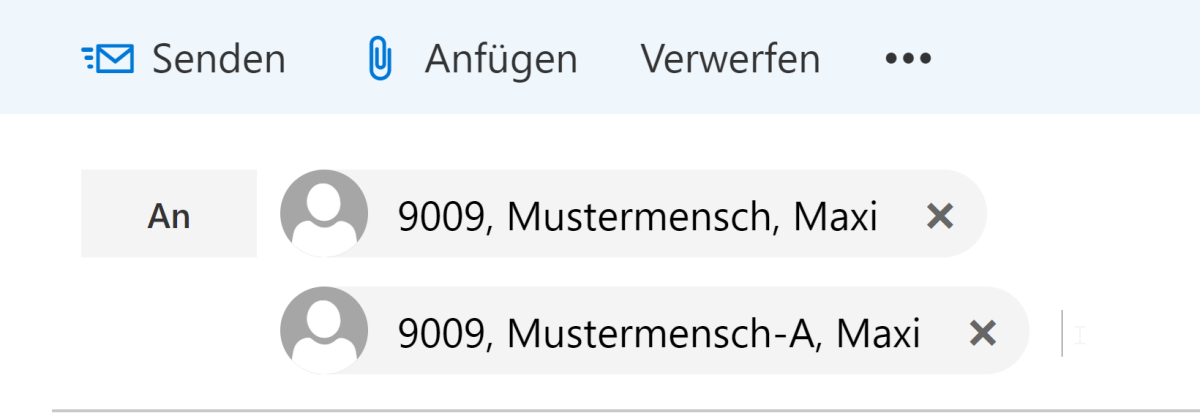The height and width of the screenshot is (413, 1200).
Task: Select recipient name 9009, Mustermensch-A, Maxi
Action: point(659,333)
